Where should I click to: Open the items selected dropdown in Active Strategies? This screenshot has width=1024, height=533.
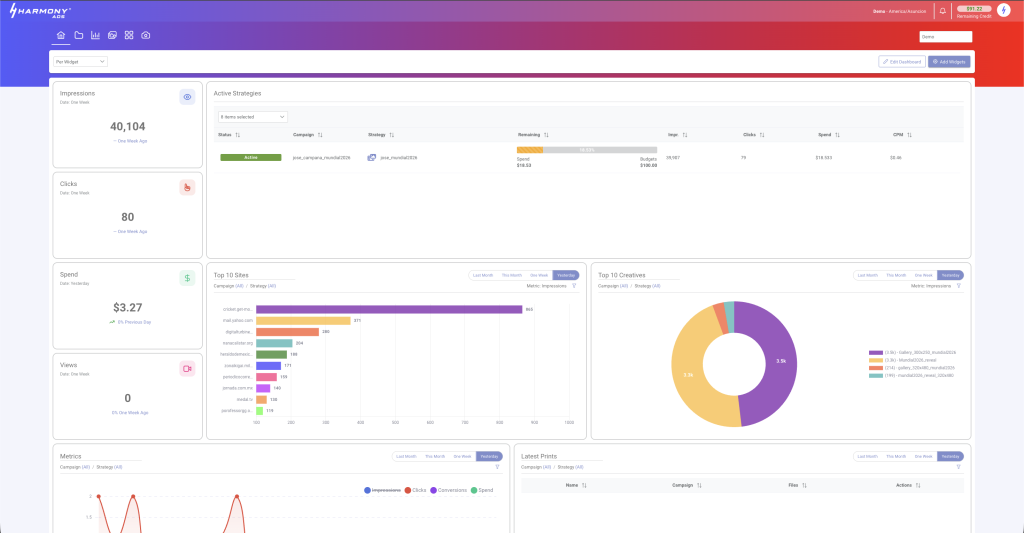(x=253, y=117)
